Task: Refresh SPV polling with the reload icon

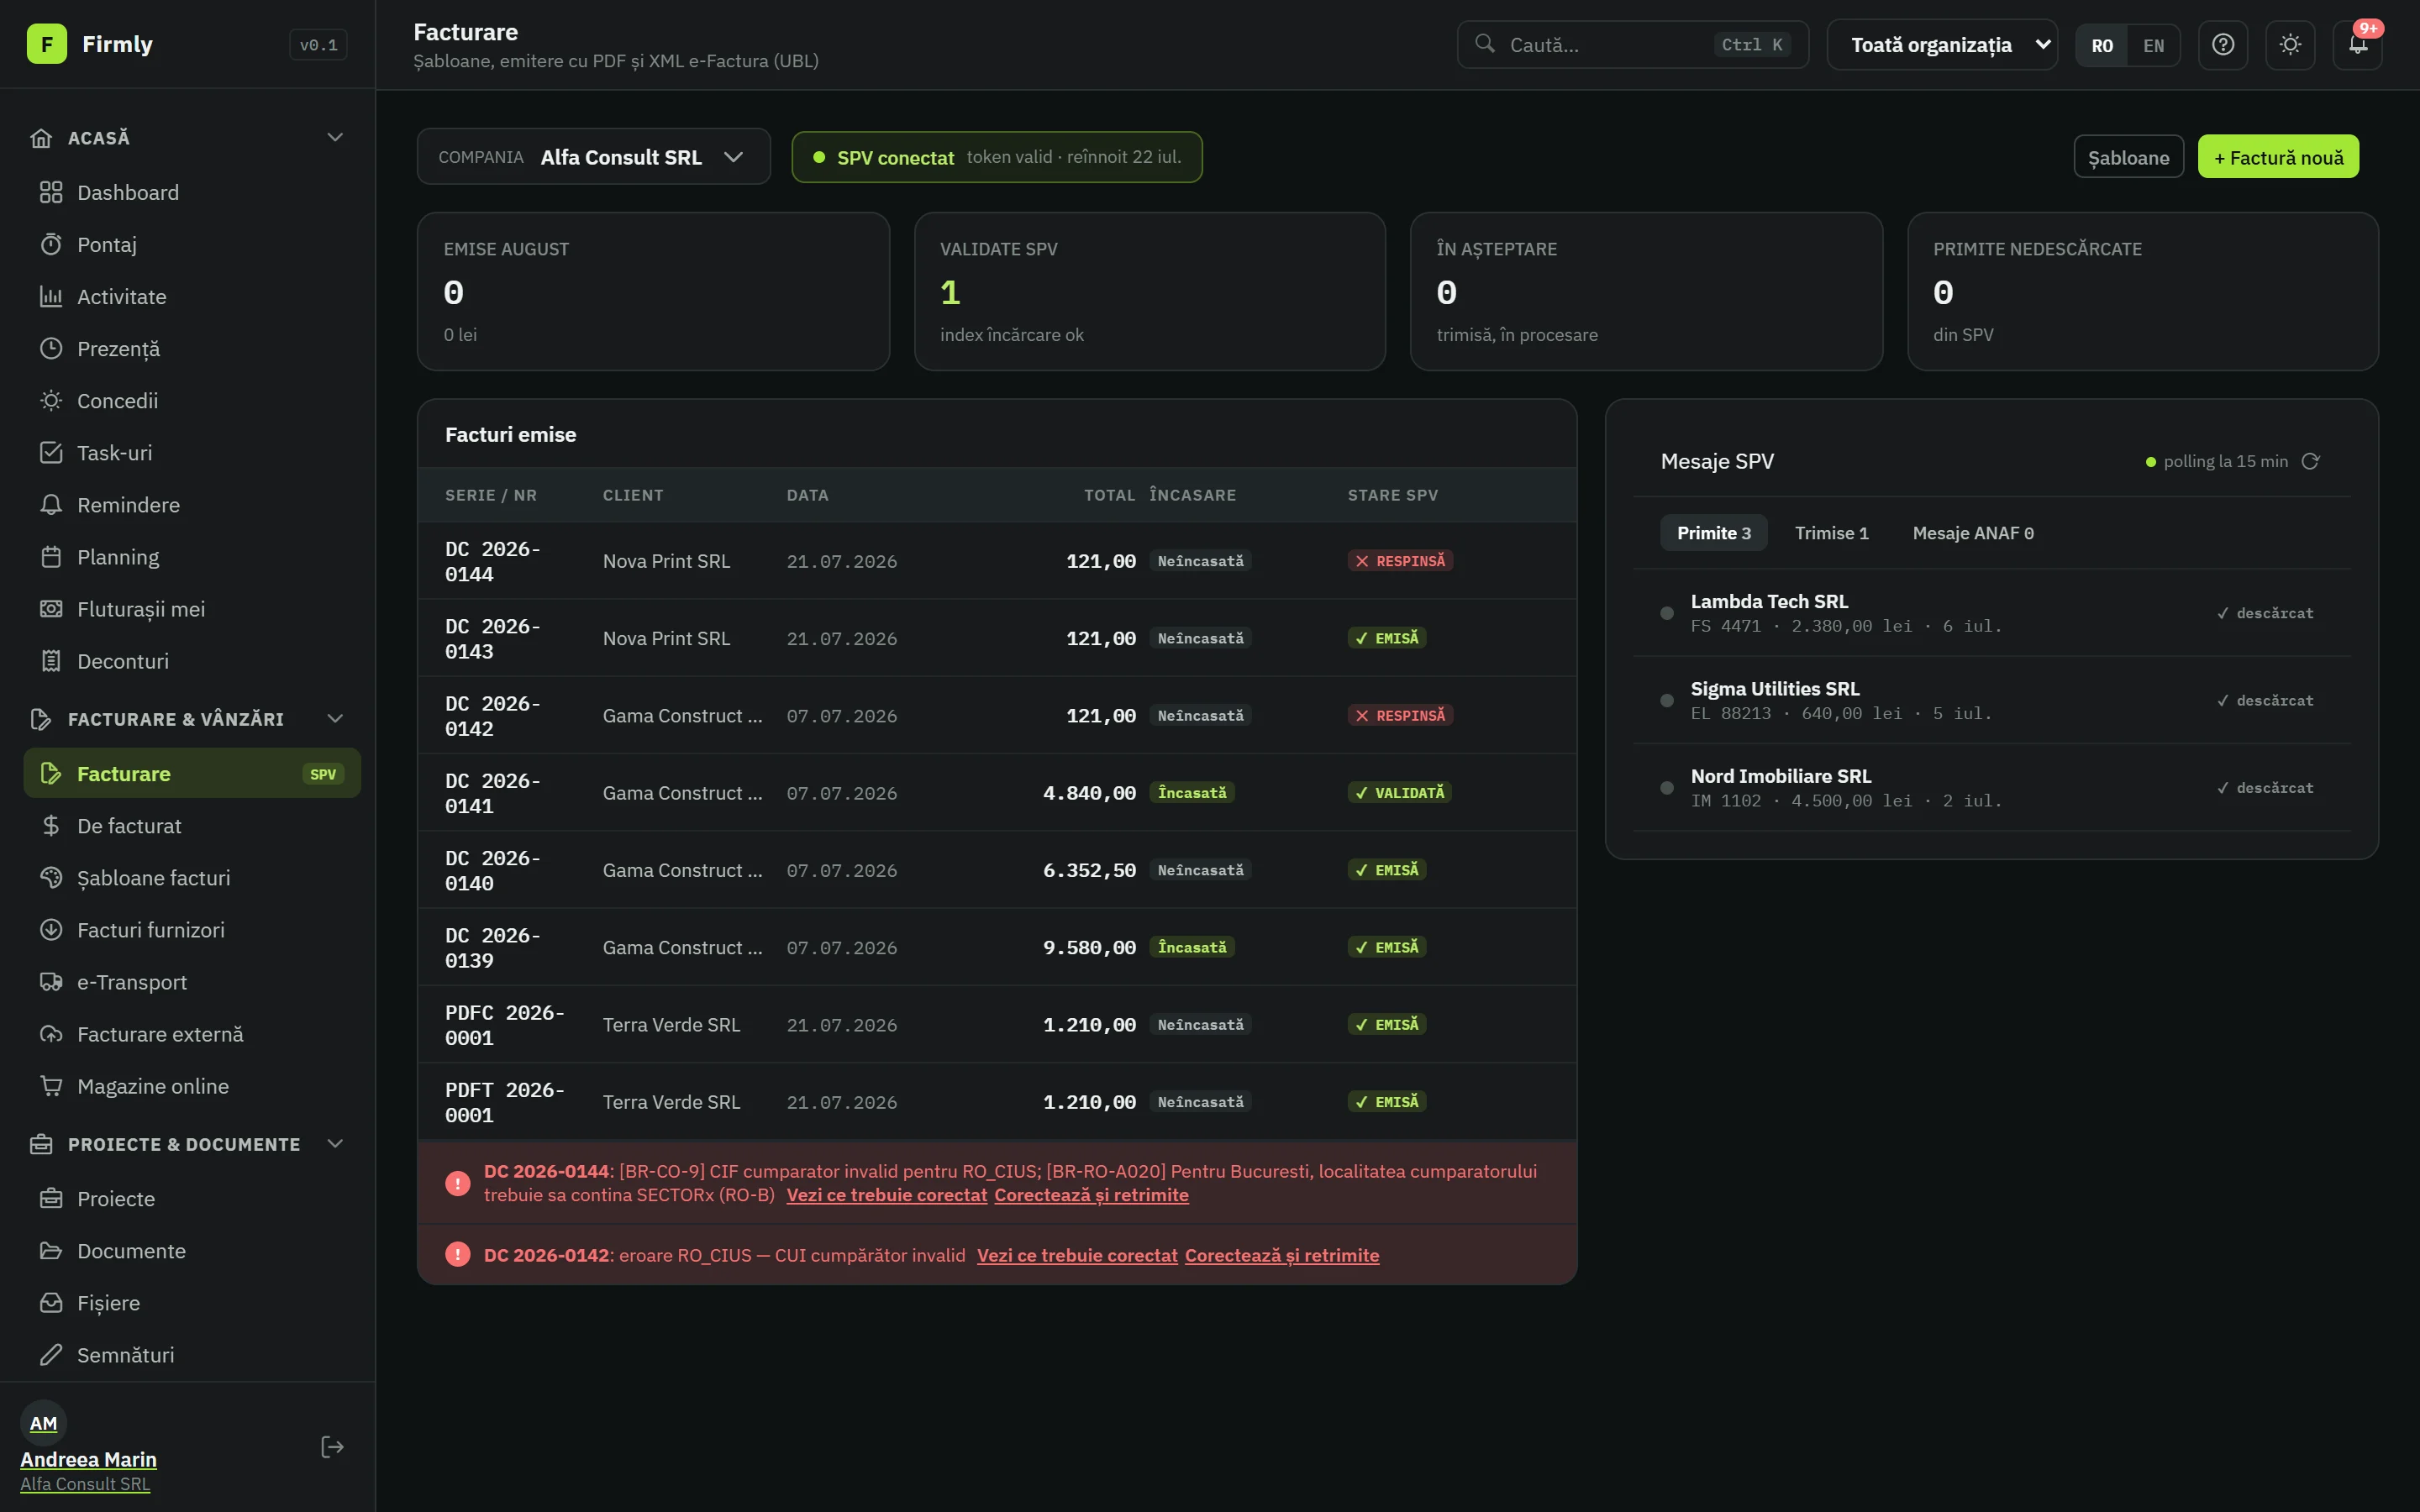Action: (x=2310, y=461)
